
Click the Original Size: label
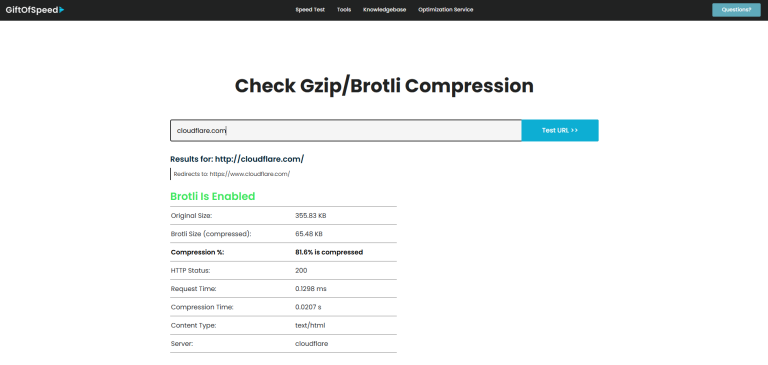(192, 216)
